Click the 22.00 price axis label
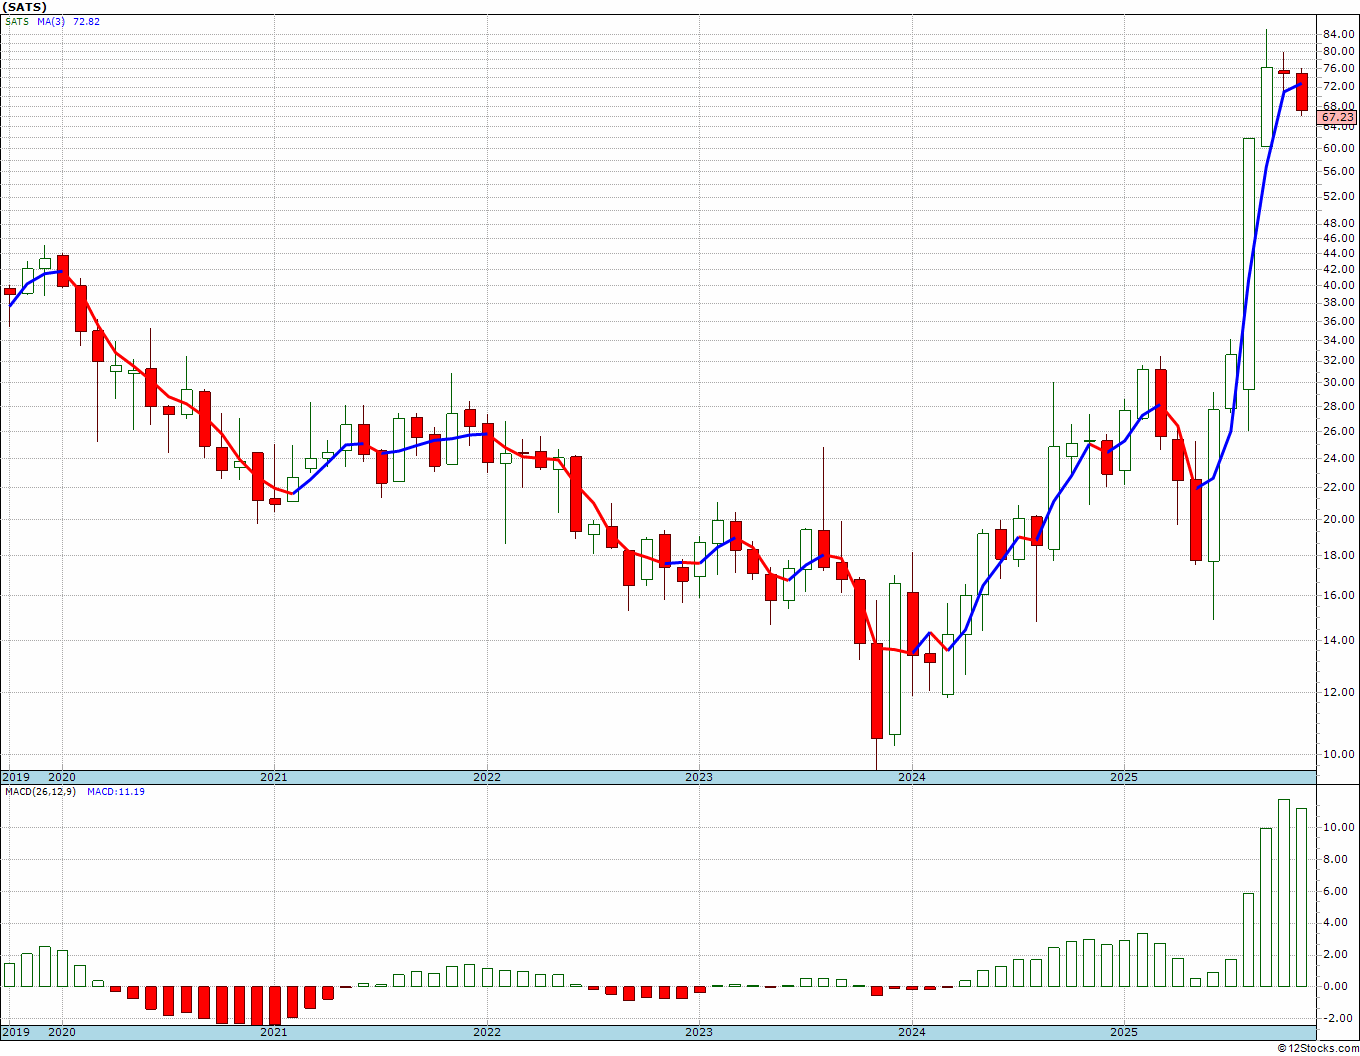The width and height of the screenshot is (1360, 1056). tap(1338, 488)
